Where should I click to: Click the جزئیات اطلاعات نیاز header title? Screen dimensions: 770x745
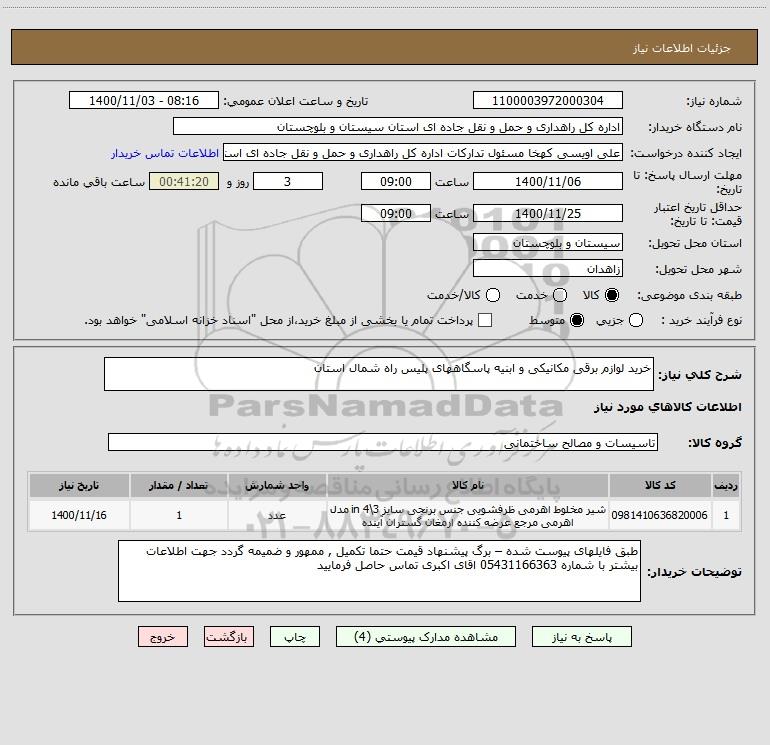681,48
